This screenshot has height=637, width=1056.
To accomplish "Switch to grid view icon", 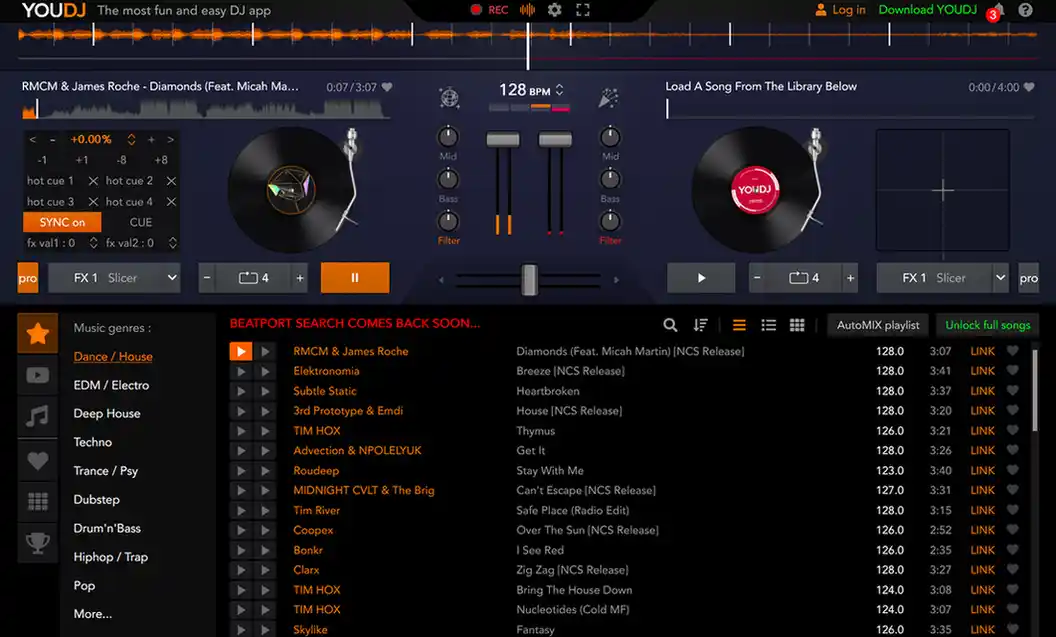I will (x=797, y=325).
